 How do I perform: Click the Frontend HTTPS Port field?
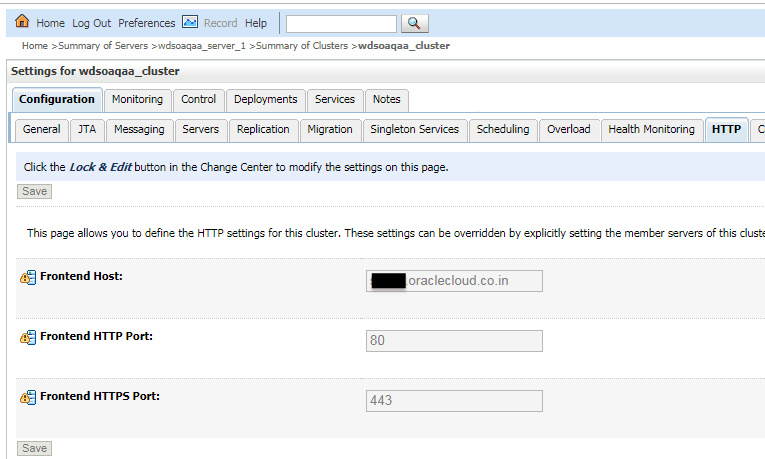tap(454, 401)
